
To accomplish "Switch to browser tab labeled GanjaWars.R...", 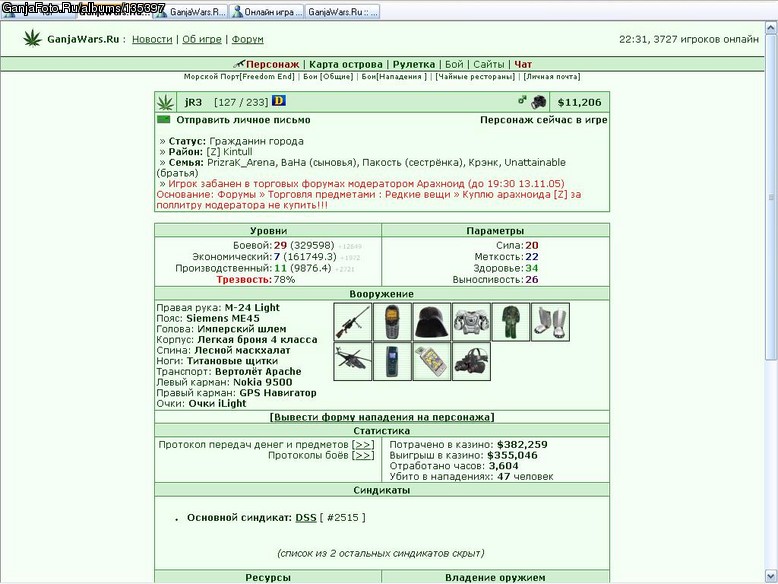I will point(192,11).
